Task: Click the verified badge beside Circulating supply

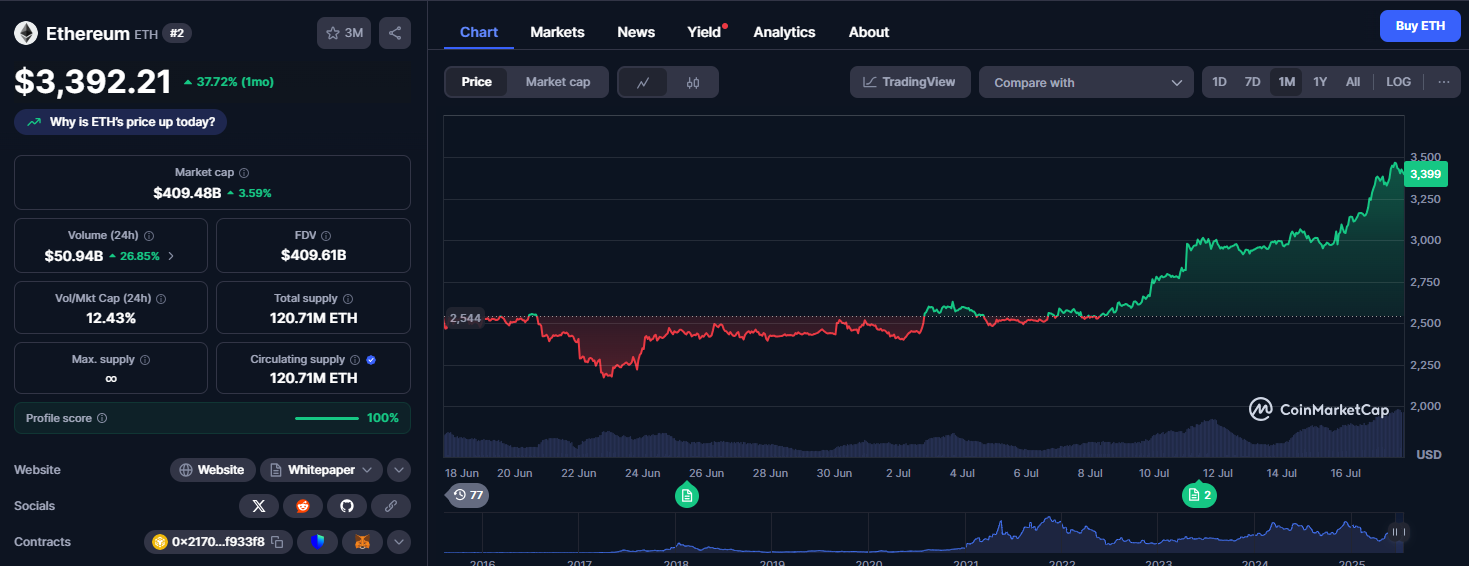Action: click(371, 360)
